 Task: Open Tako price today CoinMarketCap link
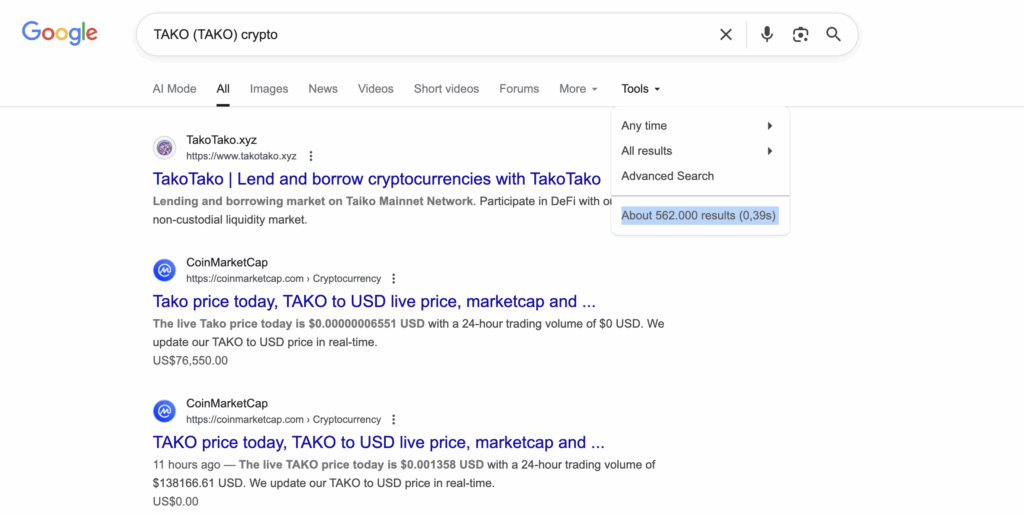374,301
